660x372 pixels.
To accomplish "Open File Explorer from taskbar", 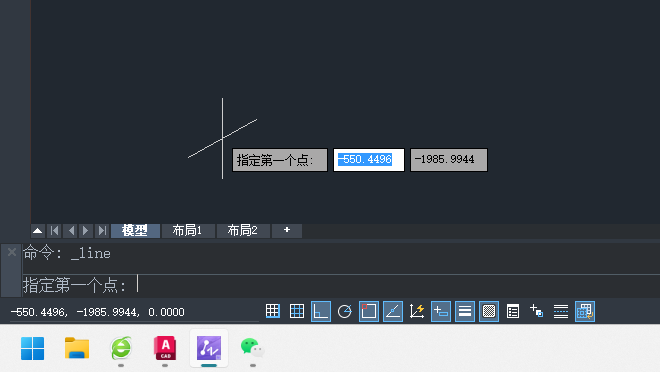I will click(77, 348).
